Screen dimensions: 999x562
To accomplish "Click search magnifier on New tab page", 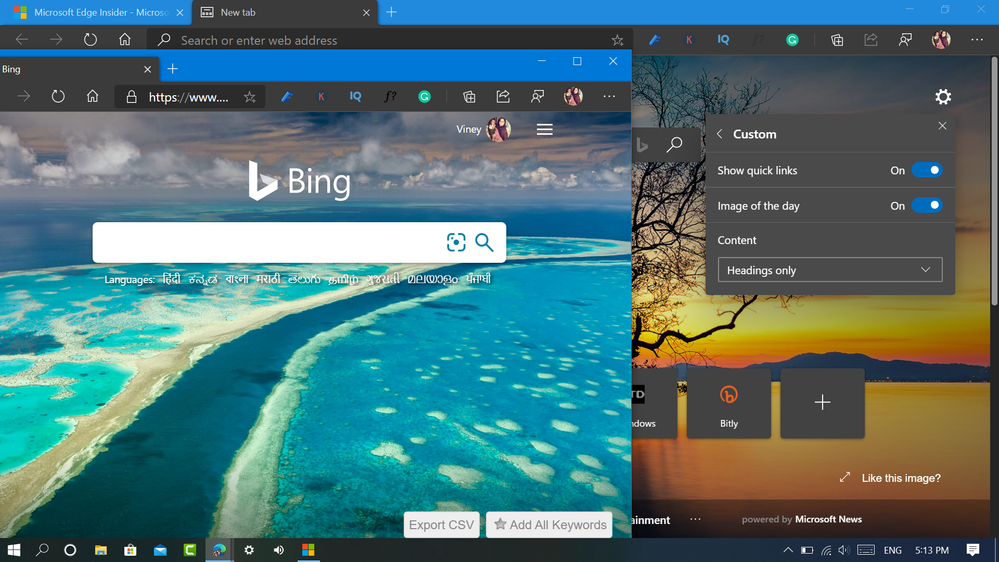I will click(x=674, y=145).
